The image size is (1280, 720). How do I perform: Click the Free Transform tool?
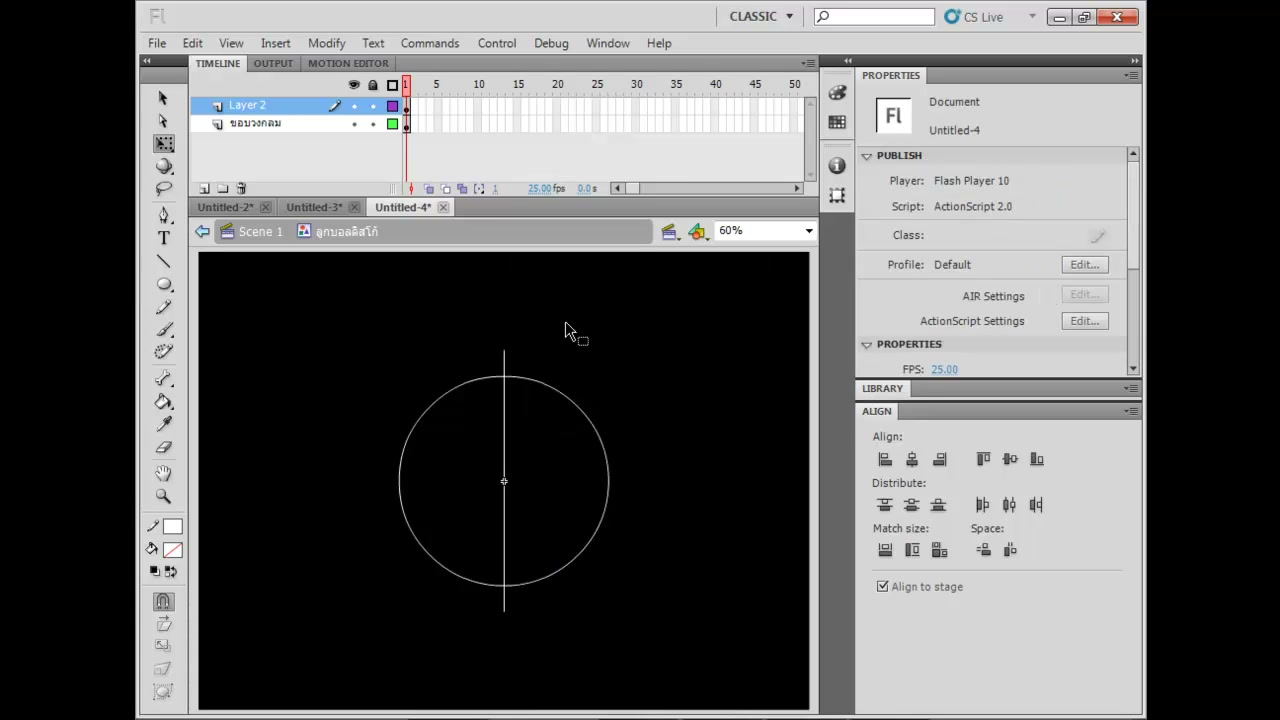click(x=164, y=144)
